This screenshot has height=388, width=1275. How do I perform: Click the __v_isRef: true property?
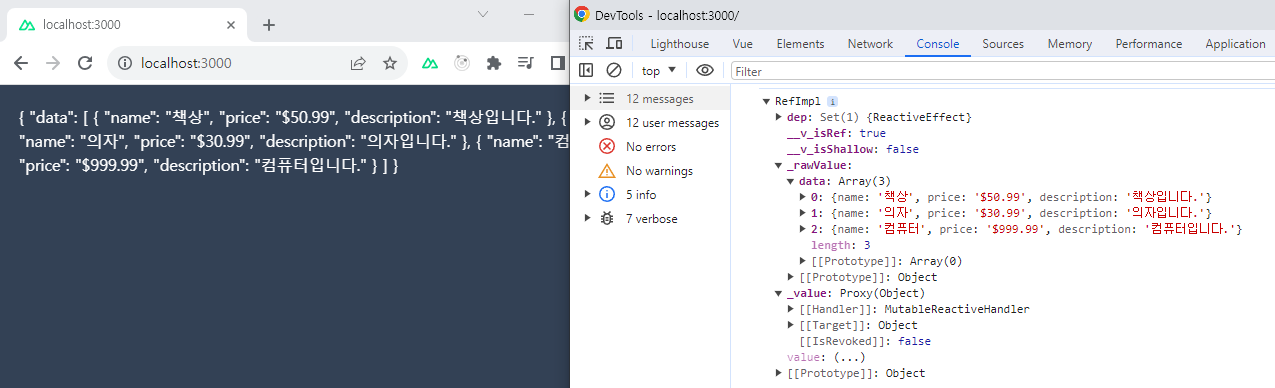tap(836, 133)
